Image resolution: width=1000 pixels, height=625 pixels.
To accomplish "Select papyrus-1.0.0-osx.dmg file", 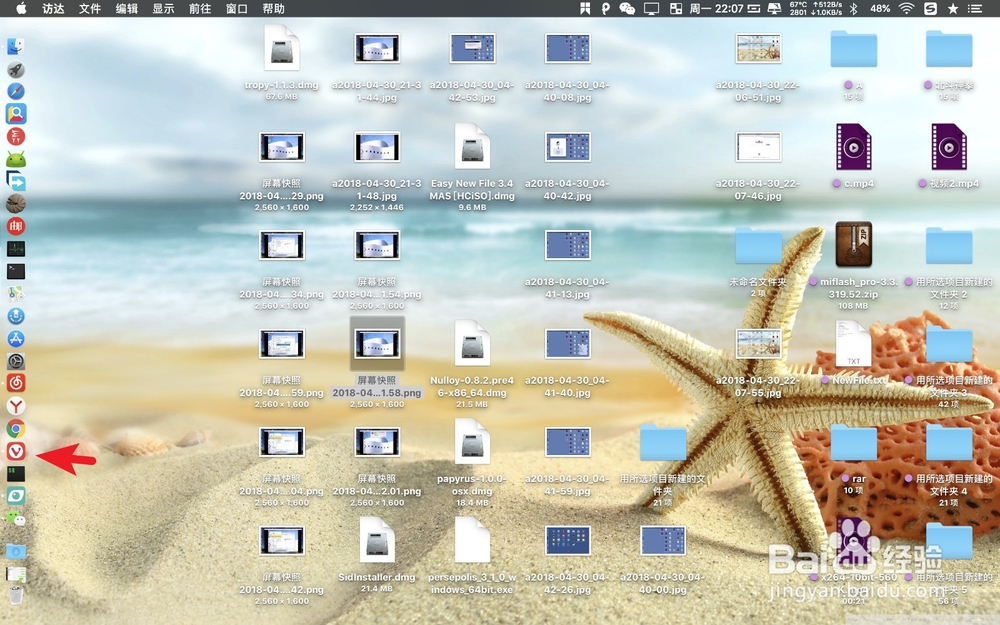I will (x=472, y=442).
